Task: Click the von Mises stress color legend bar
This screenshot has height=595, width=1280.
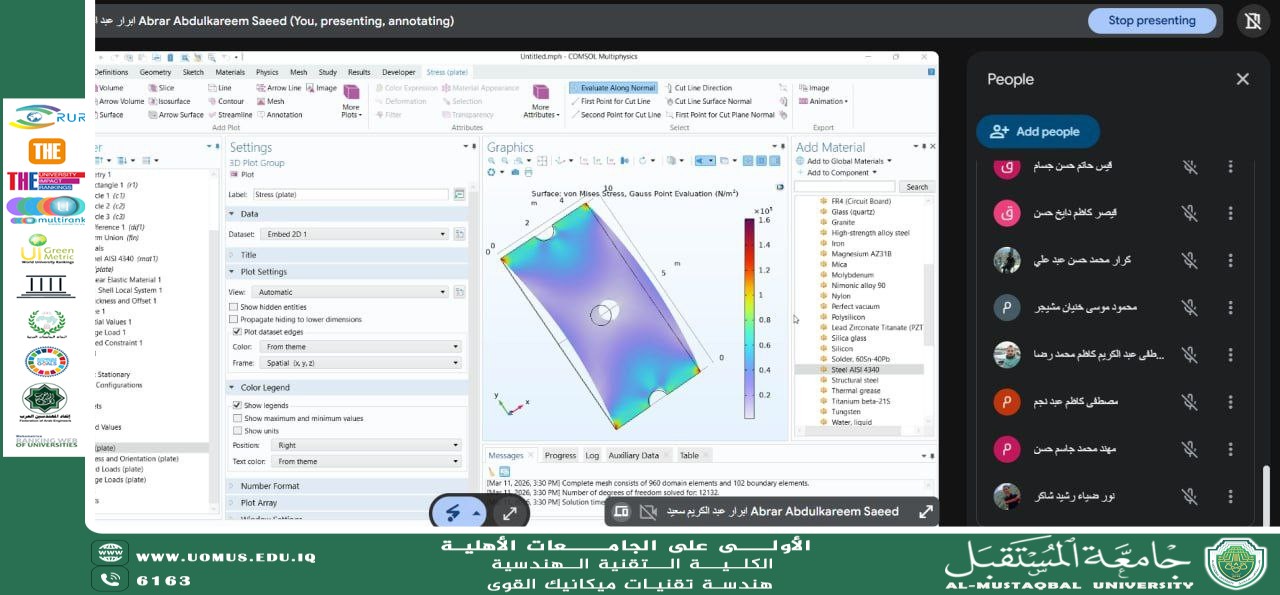Action: (749, 318)
